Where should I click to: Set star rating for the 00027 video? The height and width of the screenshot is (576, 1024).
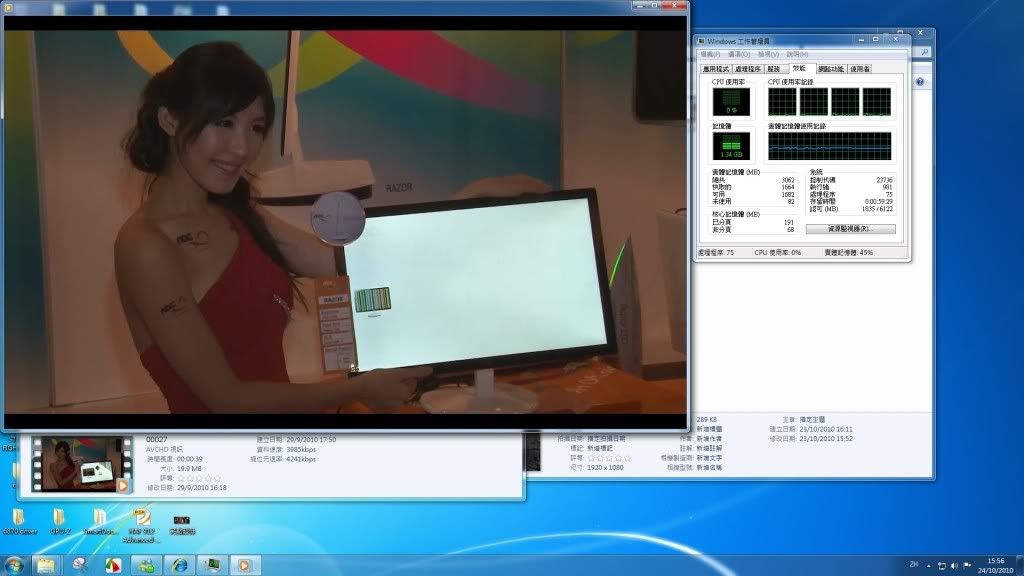[198, 478]
